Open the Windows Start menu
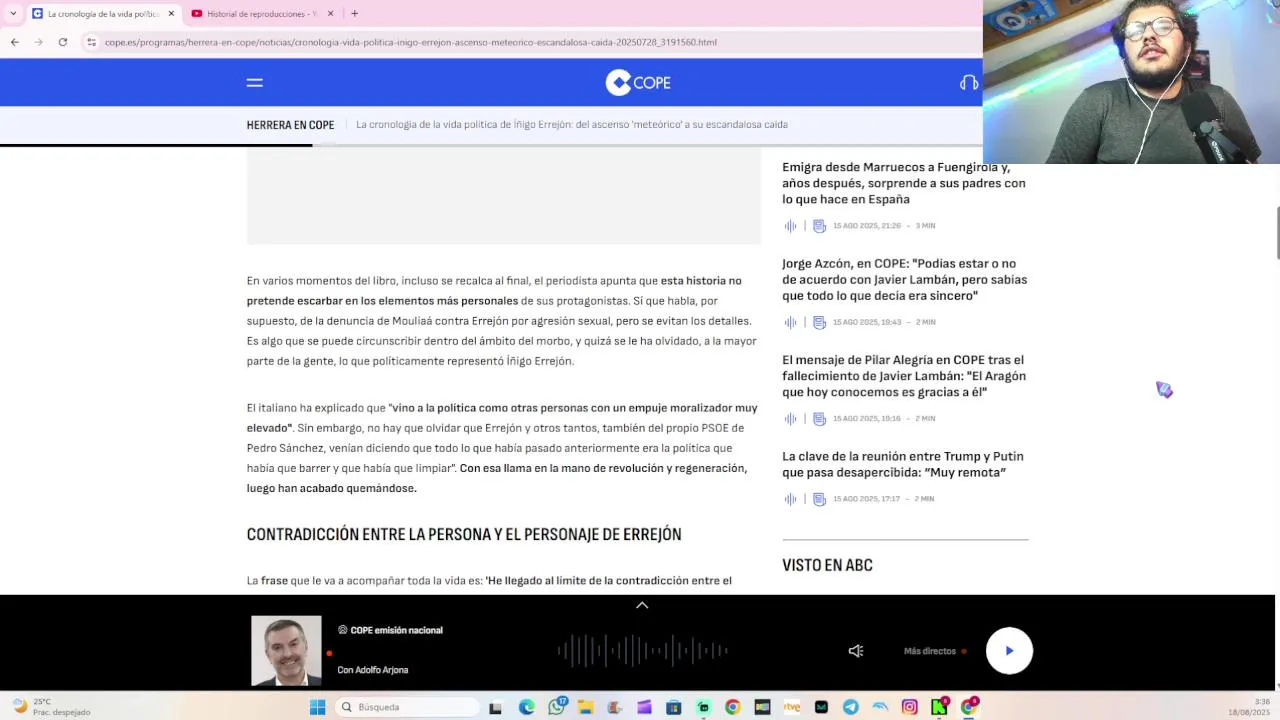The height and width of the screenshot is (720, 1280). tap(317, 707)
